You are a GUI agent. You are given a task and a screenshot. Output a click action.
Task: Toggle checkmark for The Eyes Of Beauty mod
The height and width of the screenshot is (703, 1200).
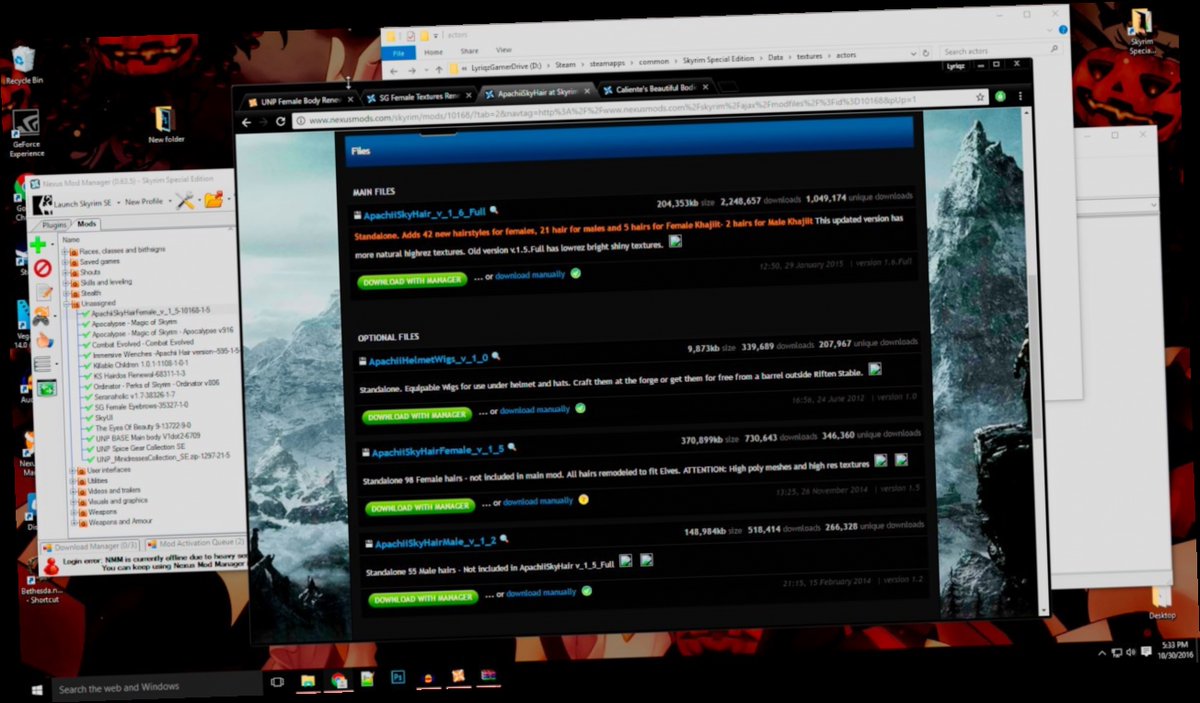coord(90,428)
